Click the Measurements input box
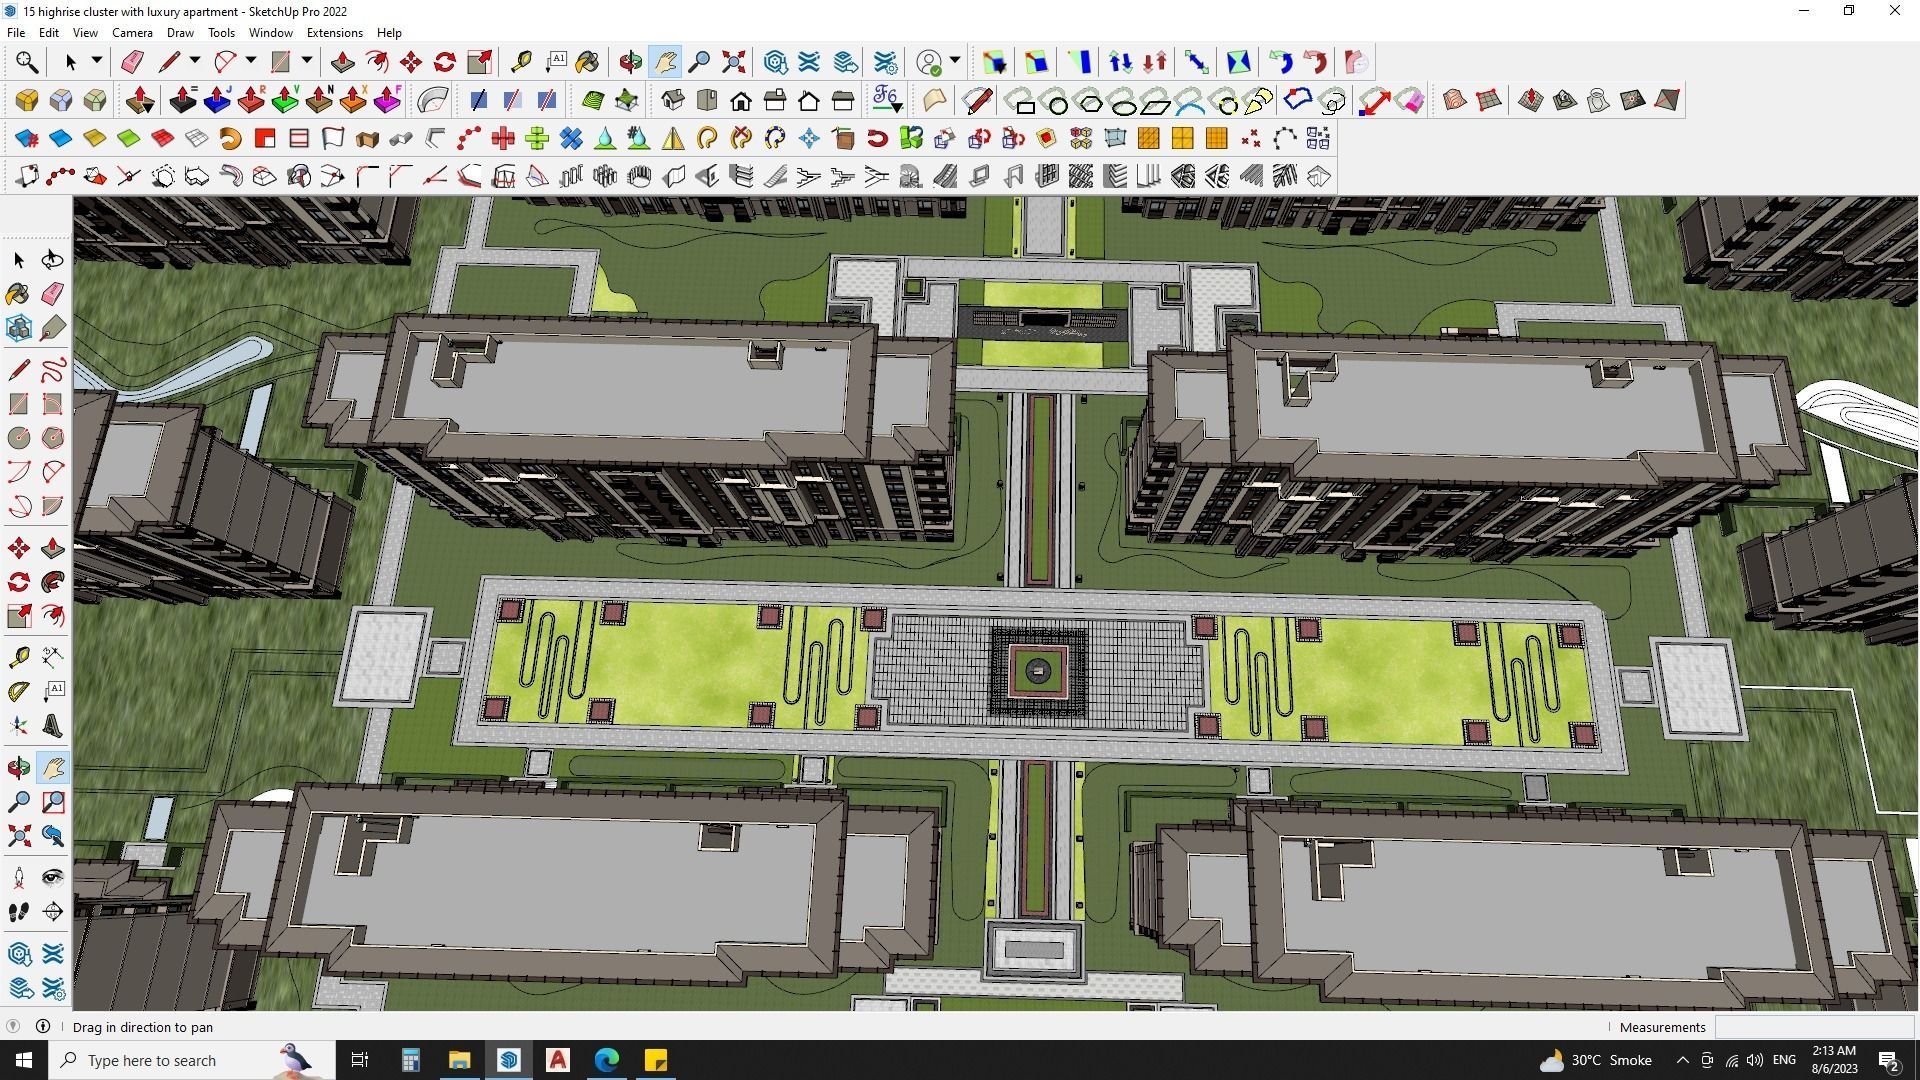Viewport: 1920px width, 1080px height. click(1812, 1027)
